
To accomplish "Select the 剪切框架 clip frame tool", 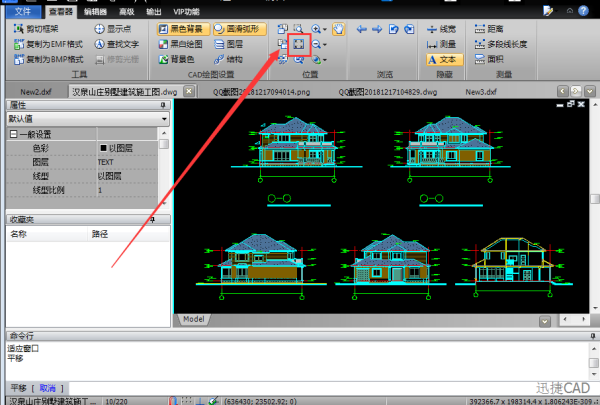I will (36, 29).
